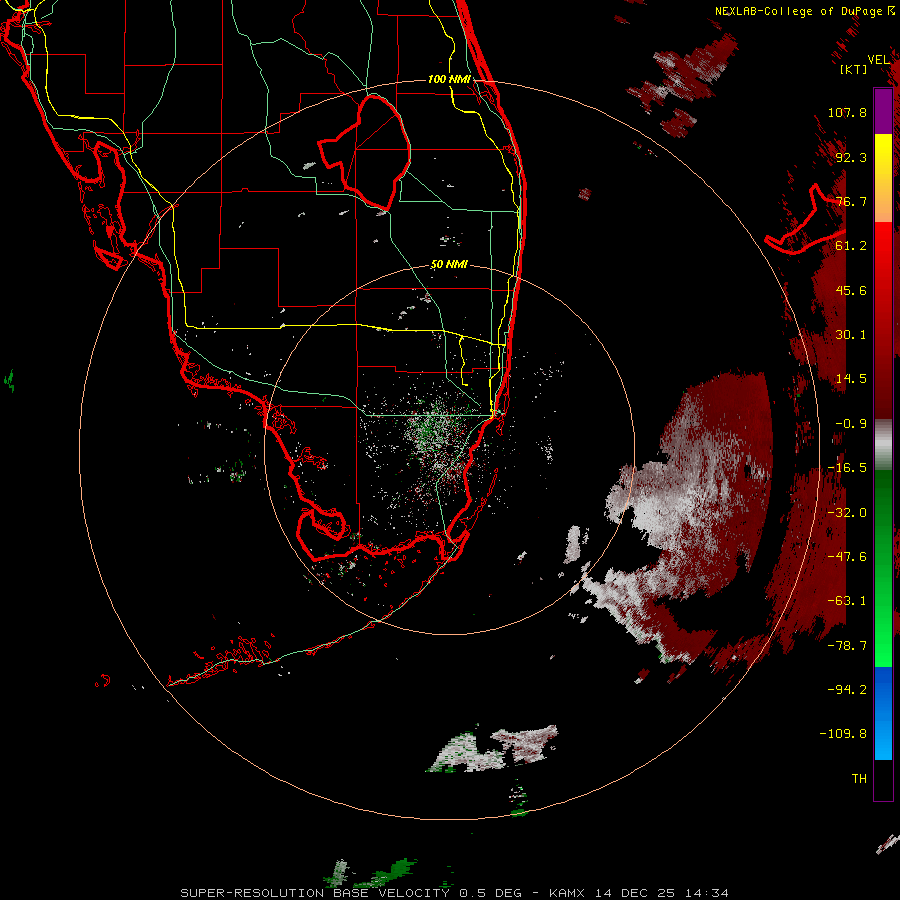Click the 100 NMI range ring label
Viewport: 900px width, 900px height.
pos(449,79)
